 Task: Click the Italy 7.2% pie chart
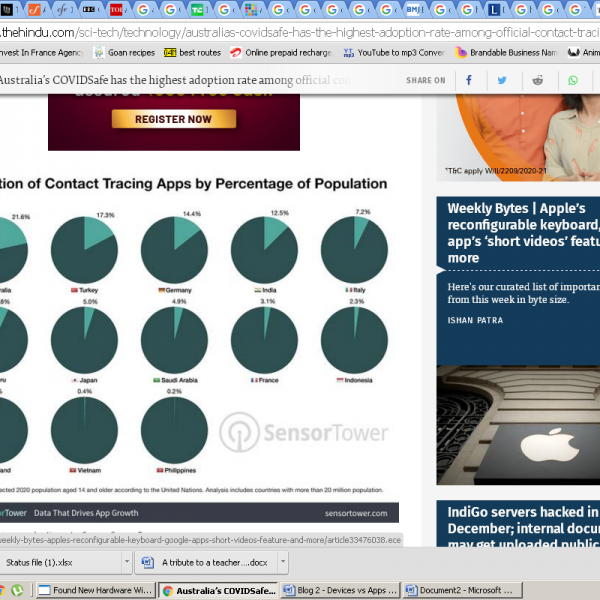(x=354, y=249)
